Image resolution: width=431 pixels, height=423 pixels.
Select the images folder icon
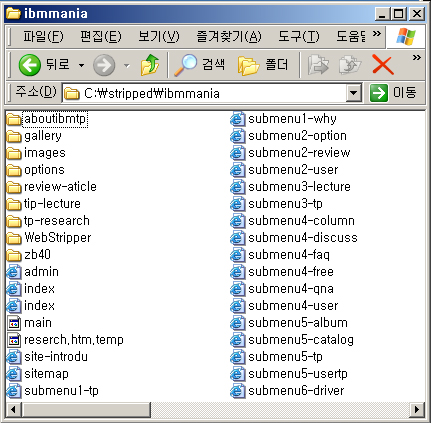(14, 153)
